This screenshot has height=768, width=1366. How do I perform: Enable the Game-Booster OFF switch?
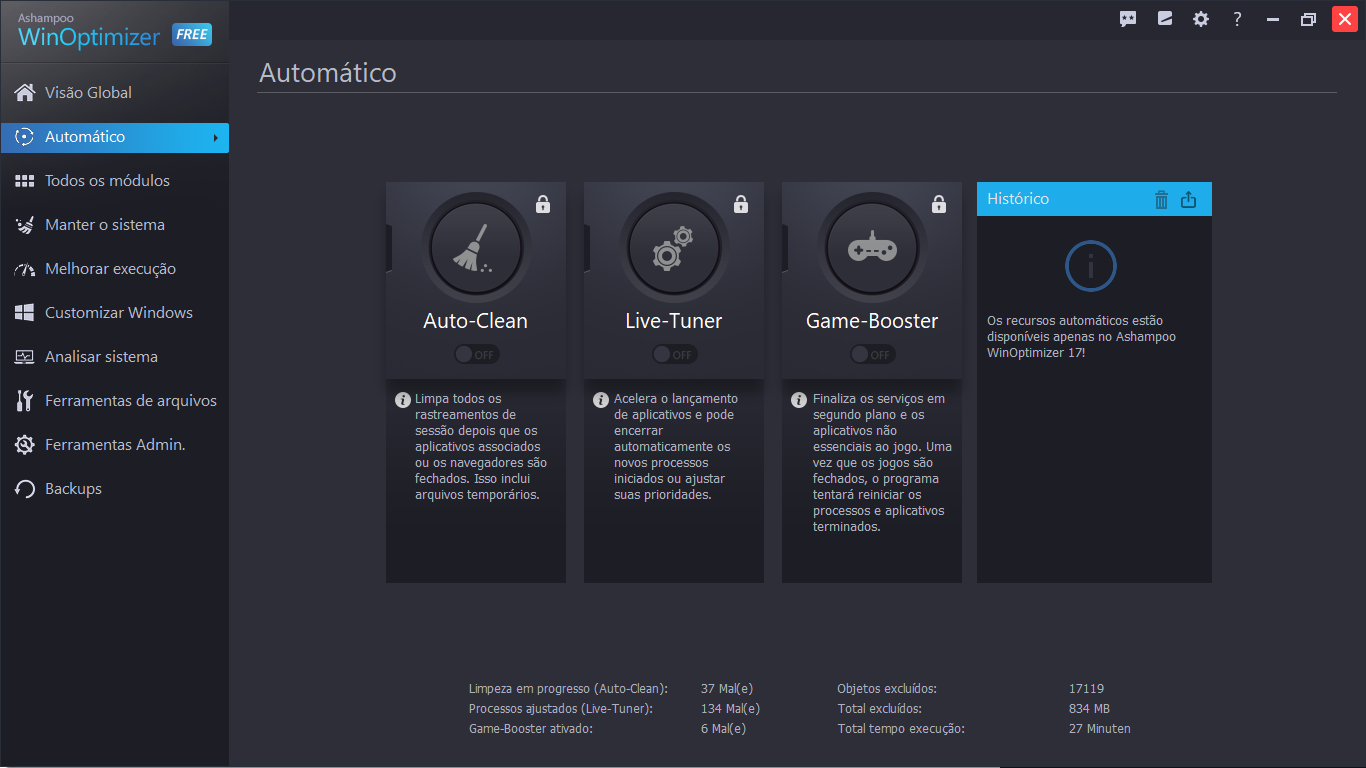coord(872,354)
